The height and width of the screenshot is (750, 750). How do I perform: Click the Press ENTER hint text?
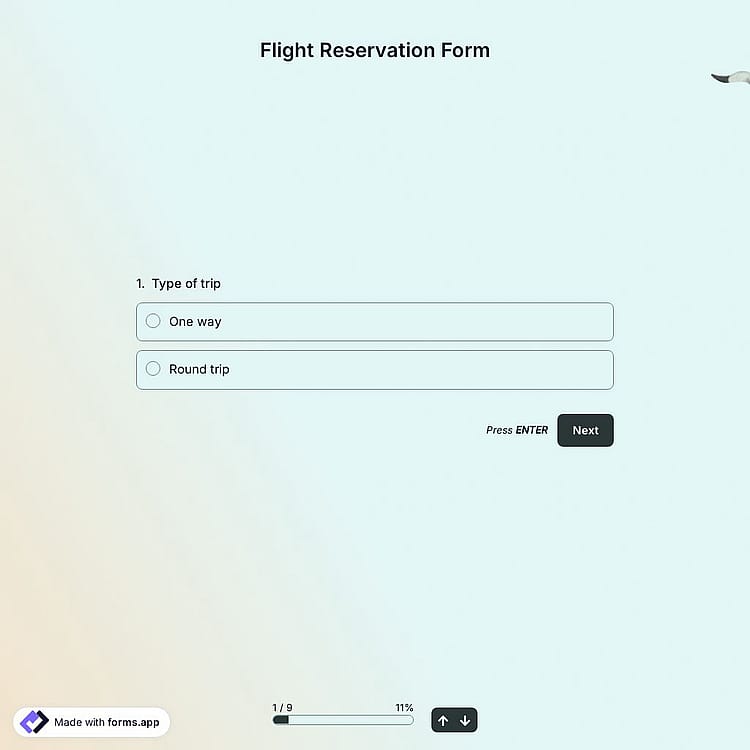(517, 430)
